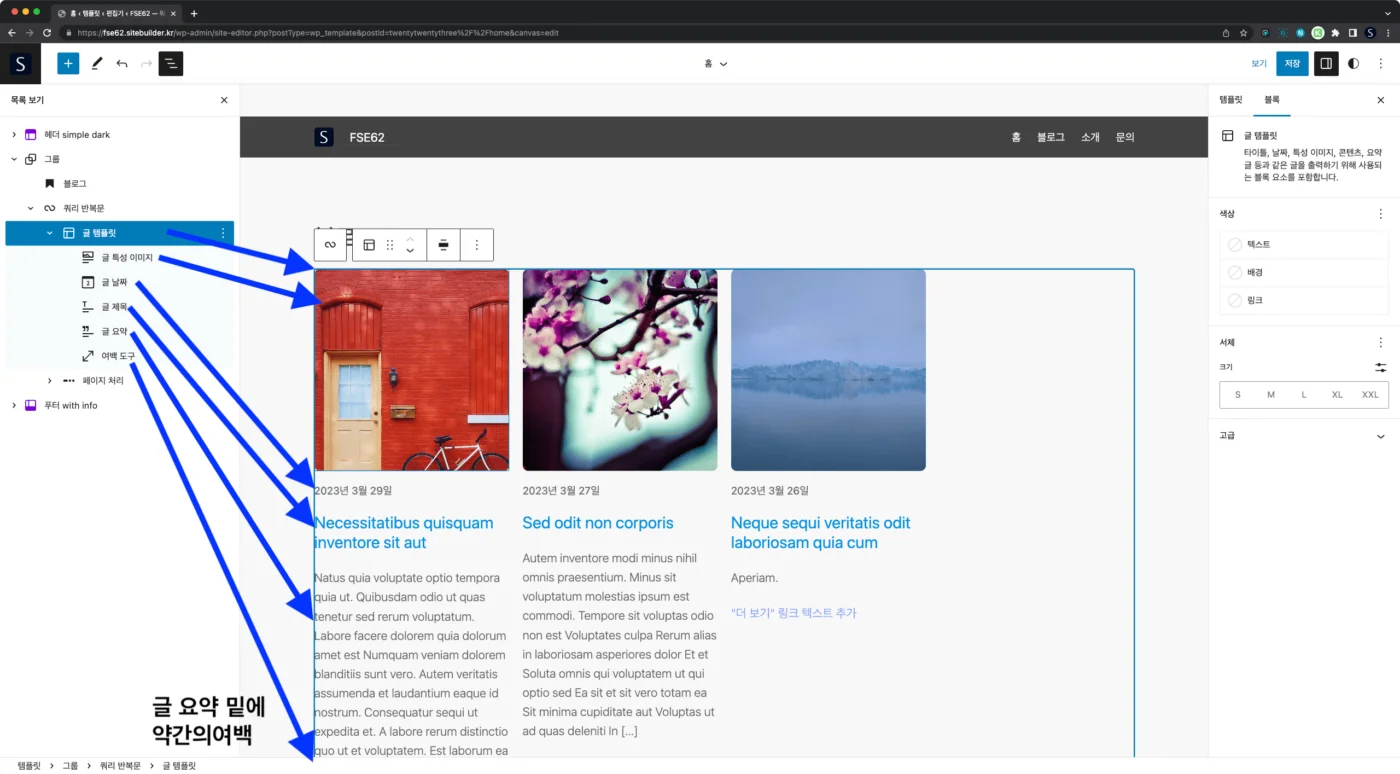
Task: Click the red door featured image
Action: point(411,370)
